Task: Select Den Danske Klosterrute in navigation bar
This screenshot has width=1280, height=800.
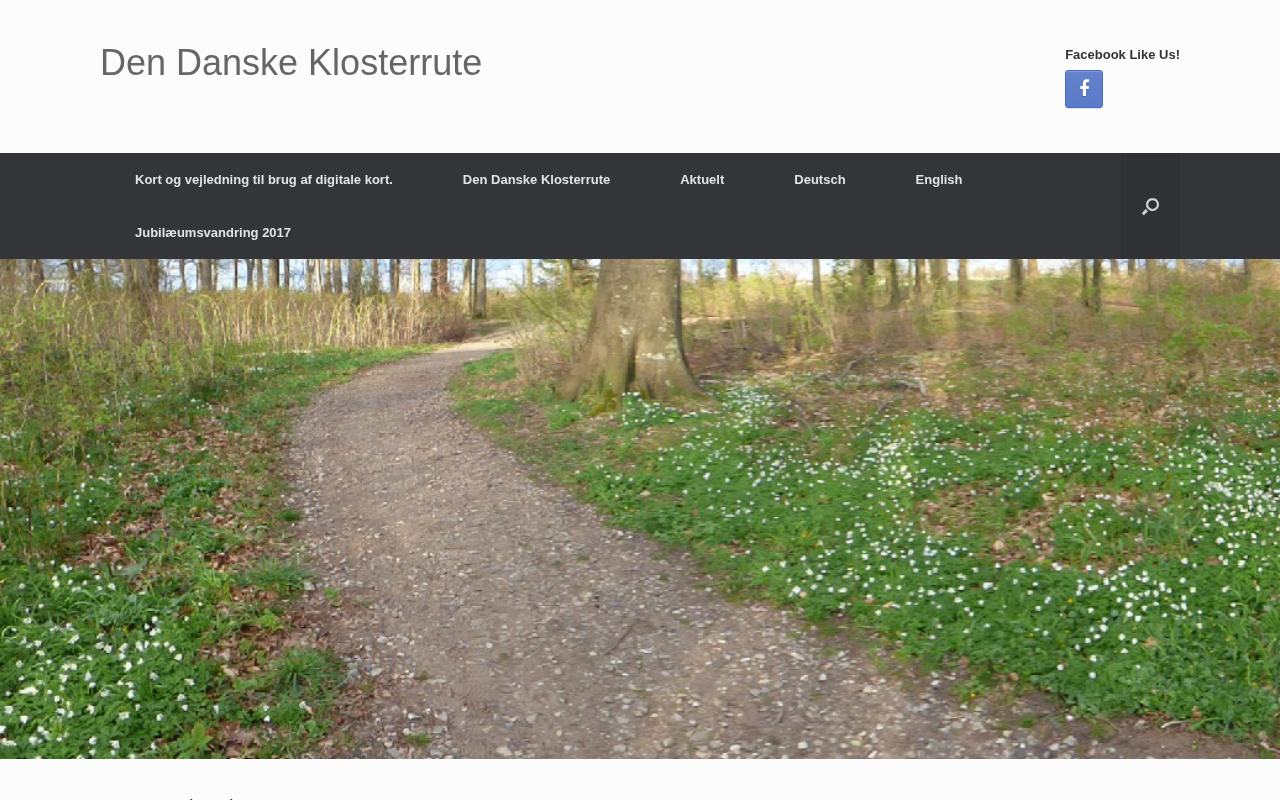Action: pyautogui.click(x=536, y=180)
